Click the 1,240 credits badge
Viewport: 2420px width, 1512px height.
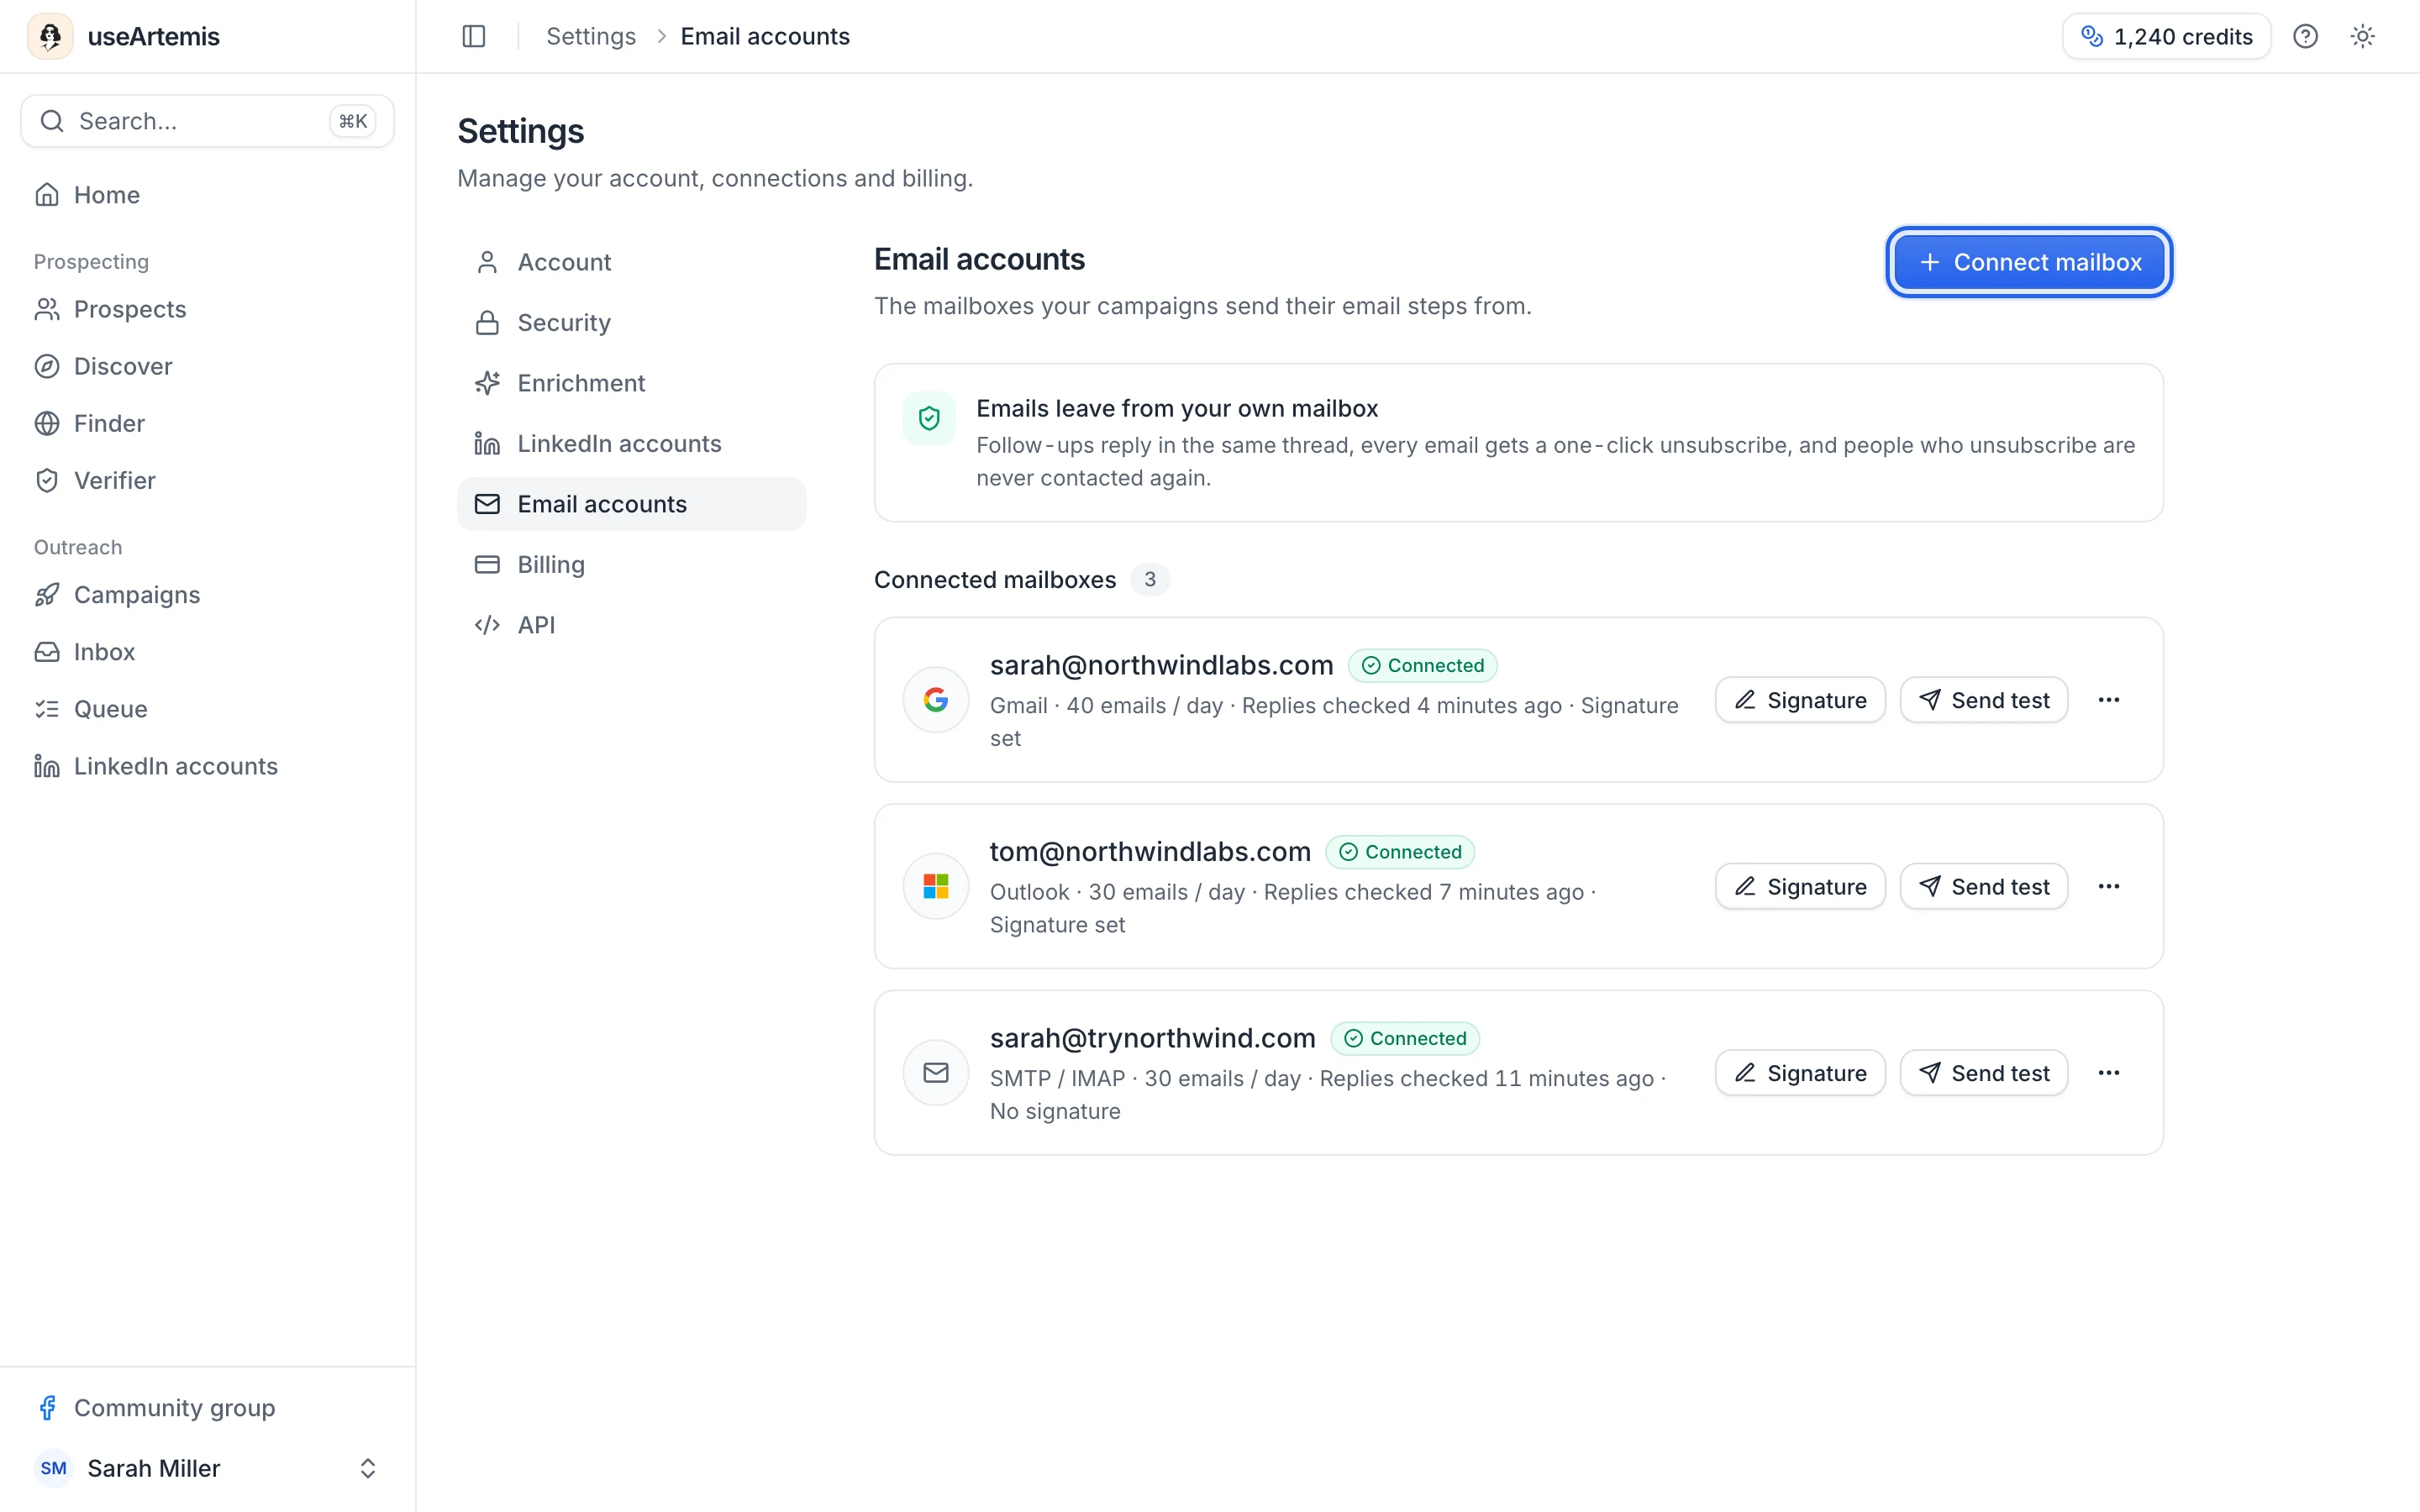pyautogui.click(x=2166, y=36)
